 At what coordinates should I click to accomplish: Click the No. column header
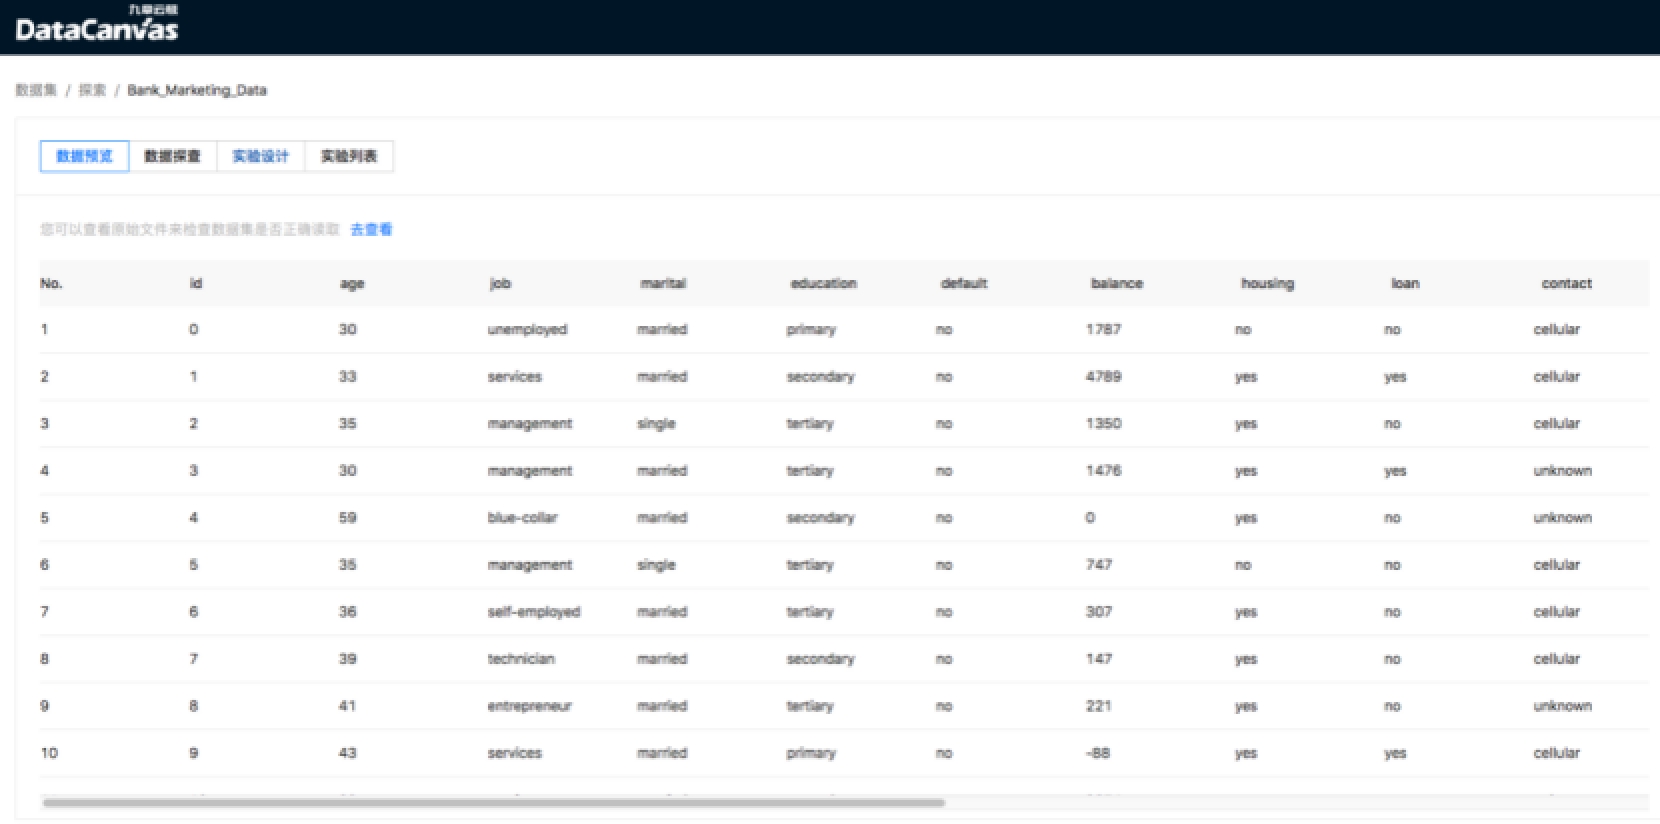[51, 284]
